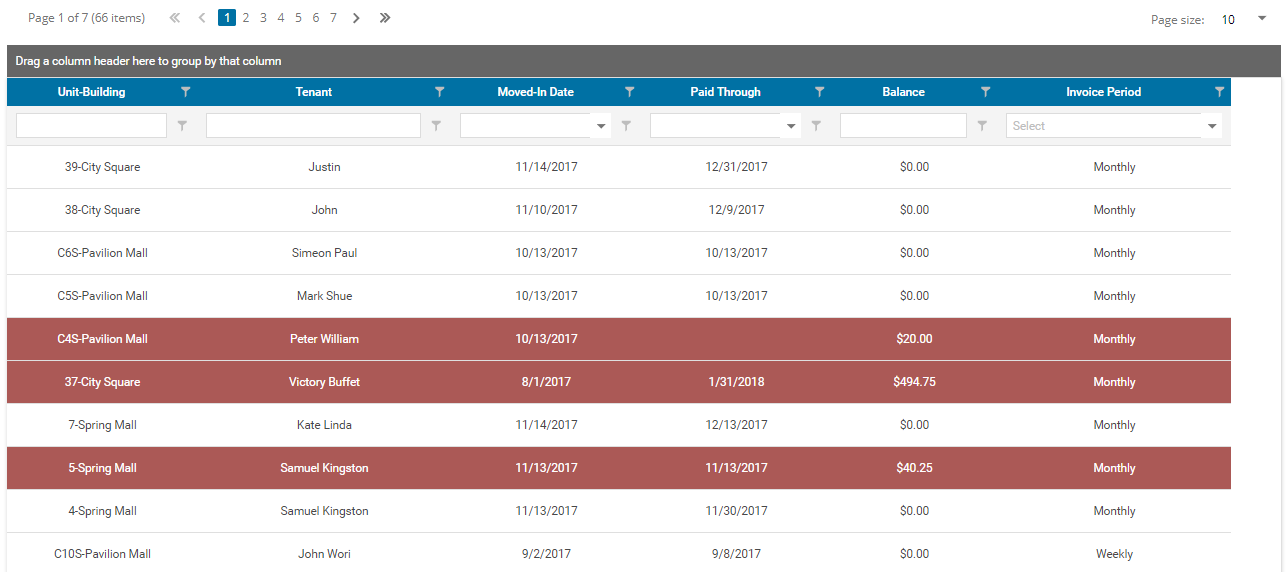Viewport: 1288px width, 572px height.
Task: Expand the Invoice Period Select dropdown
Action: pyautogui.click(x=1213, y=126)
